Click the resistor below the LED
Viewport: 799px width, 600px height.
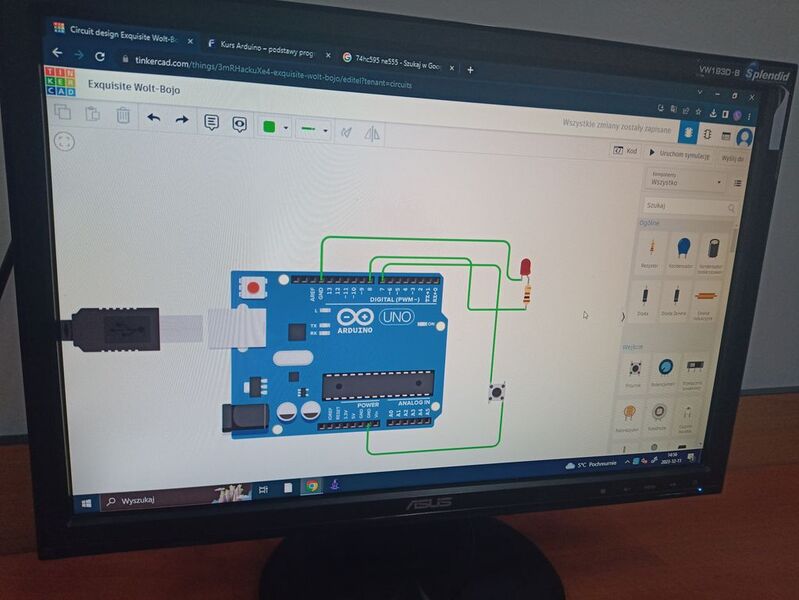click(x=527, y=294)
